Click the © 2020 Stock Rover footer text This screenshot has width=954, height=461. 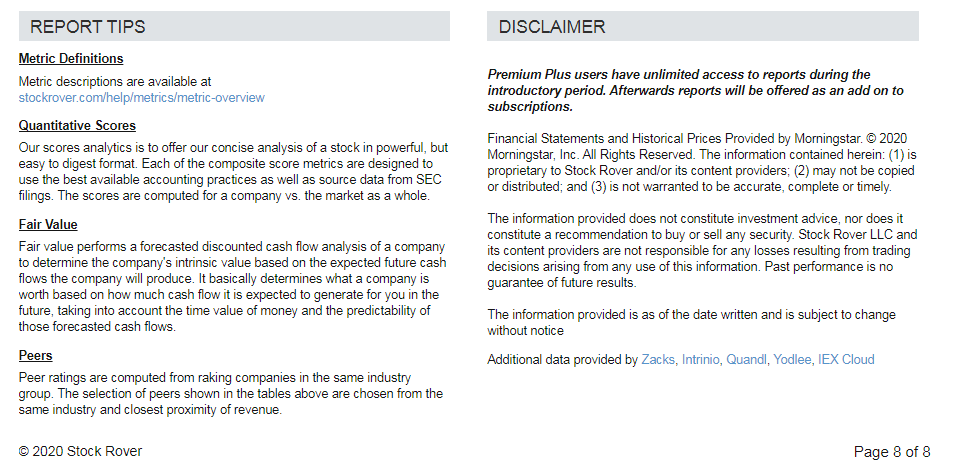[80, 451]
